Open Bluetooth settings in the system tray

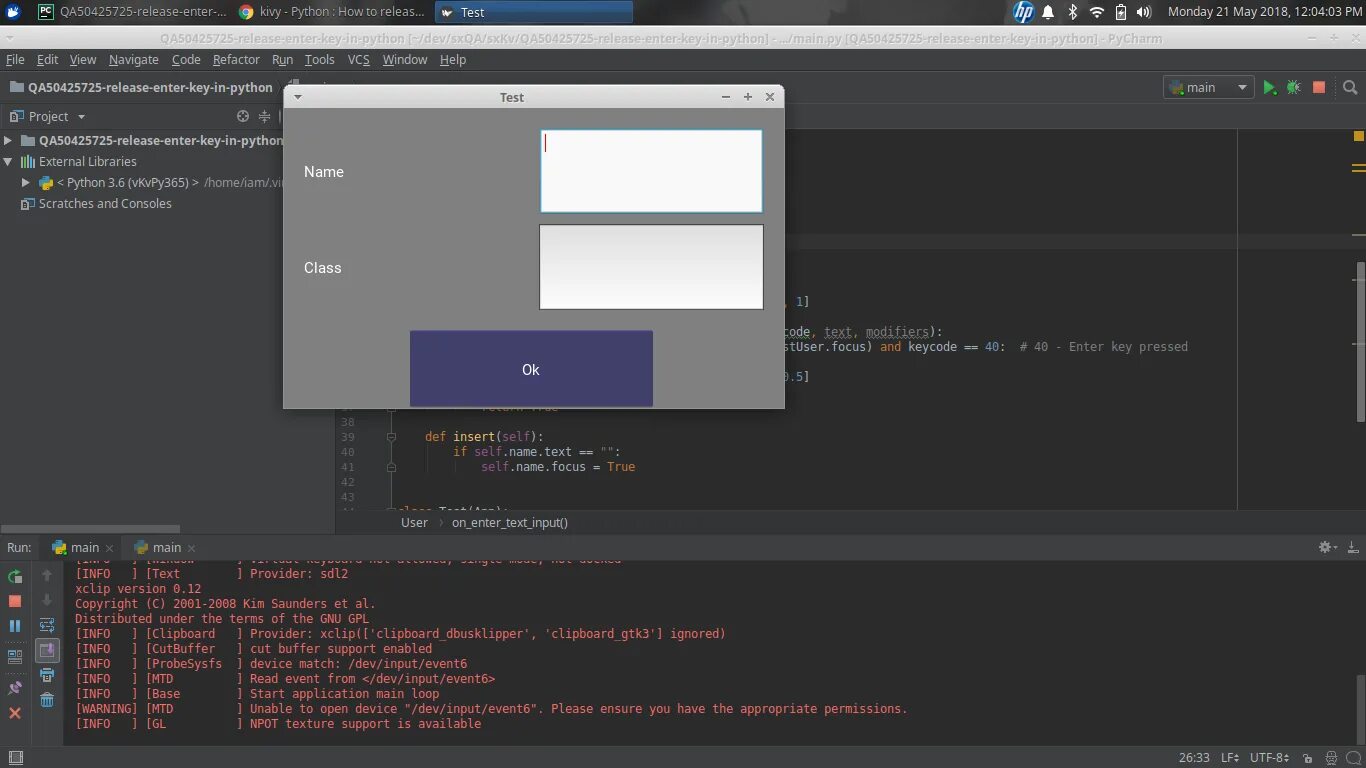[x=1073, y=12]
